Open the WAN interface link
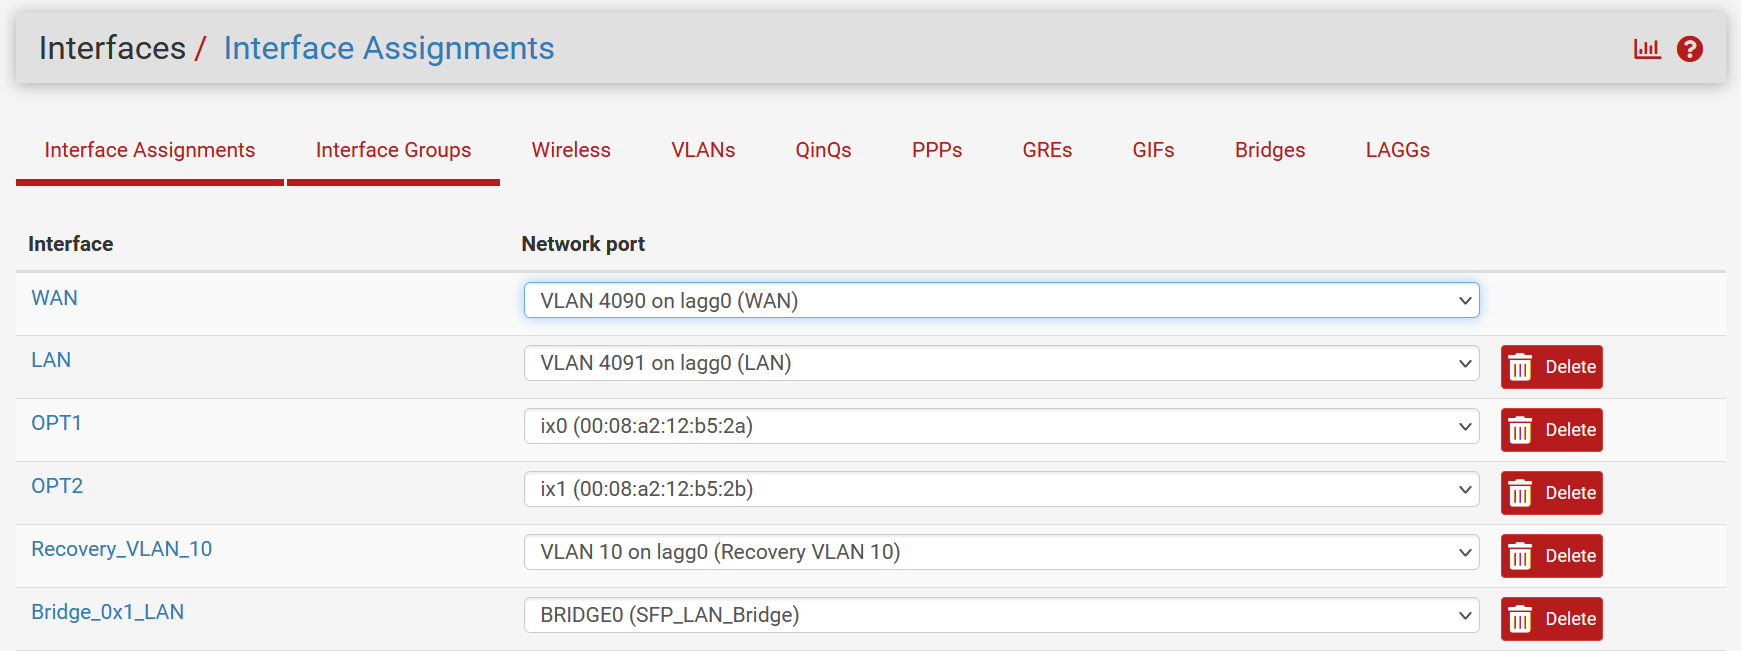Screen dimensions: 1741x651 pos(54,298)
